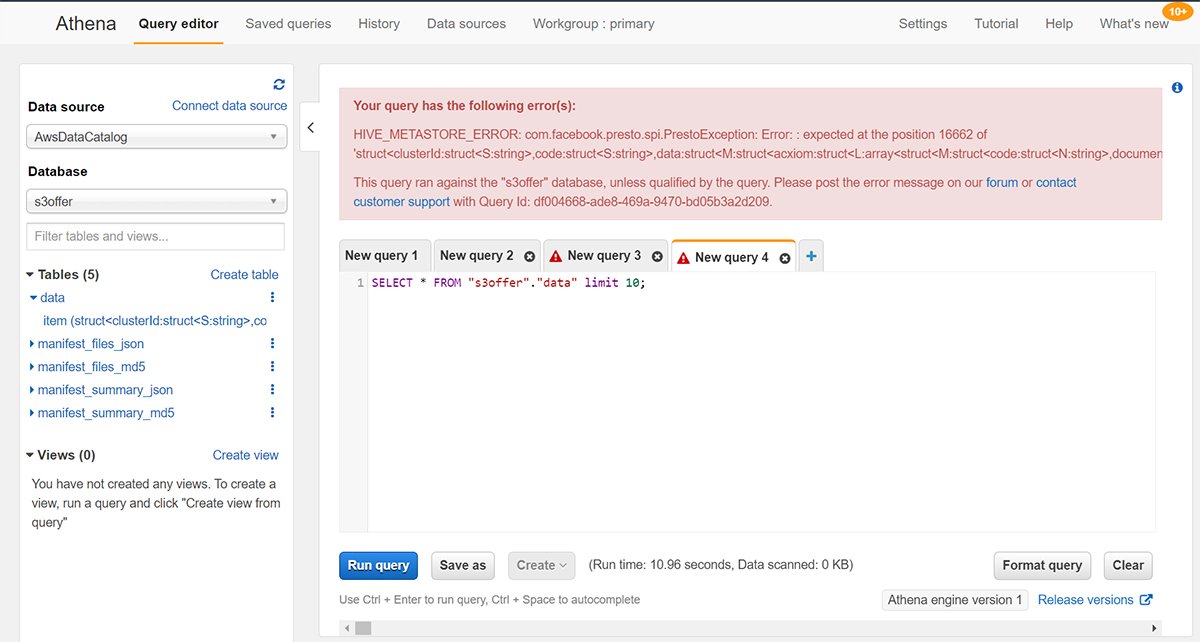The height and width of the screenshot is (642, 1200).
Task: Open the Create dropdown button
Action: click(x=541, y=565)
